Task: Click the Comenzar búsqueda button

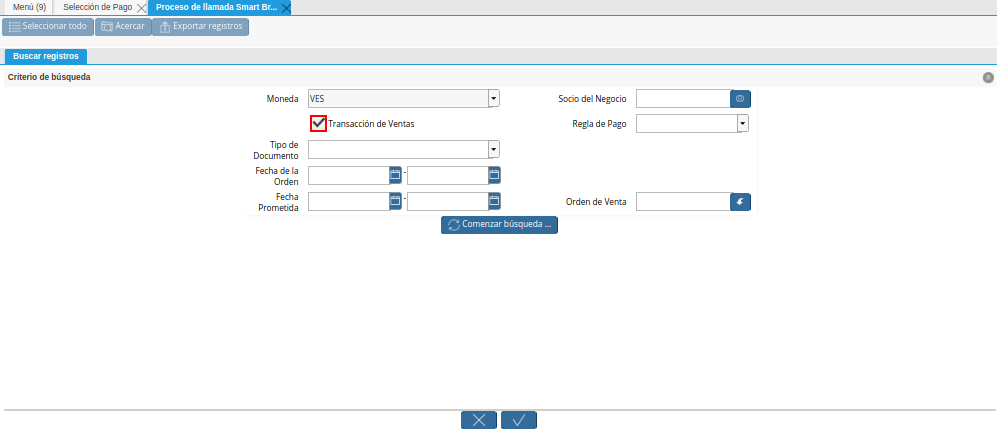Action: [x=499, y=225]
